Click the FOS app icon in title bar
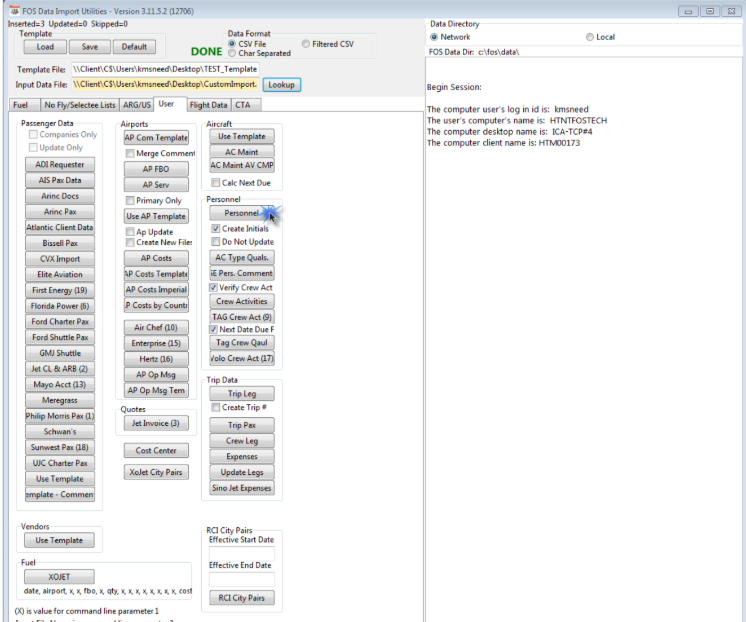Viewport: 746px width, 622px height. pos(13,9)
